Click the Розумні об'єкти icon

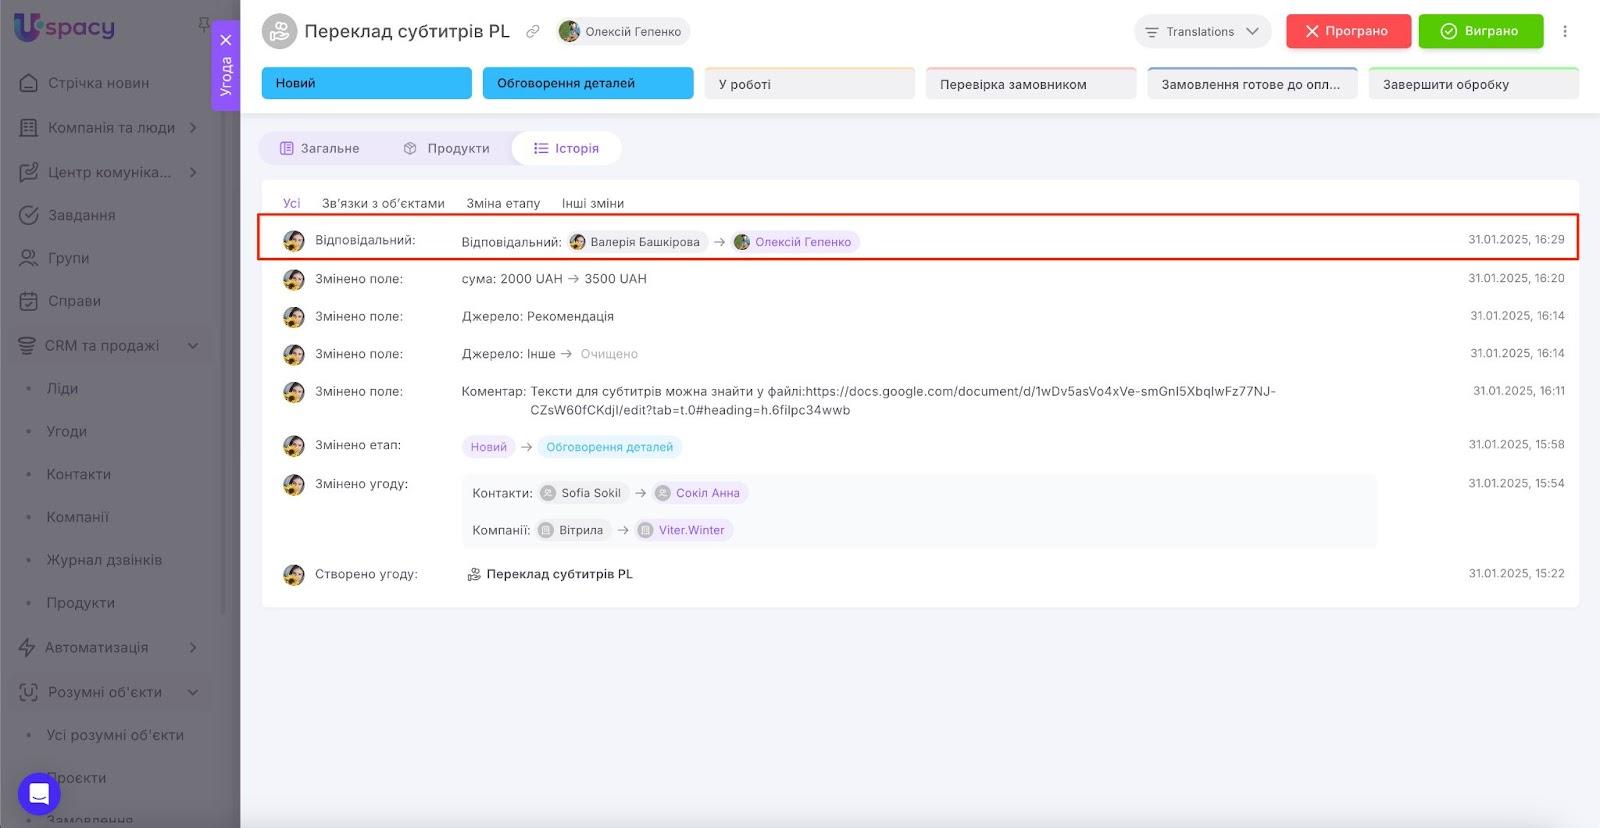[29, 692]
